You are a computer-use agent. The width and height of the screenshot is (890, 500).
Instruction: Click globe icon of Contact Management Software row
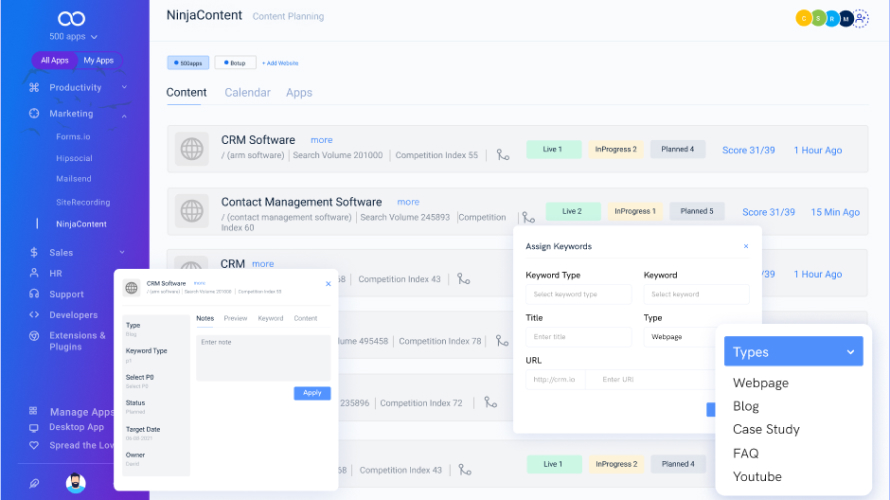pos(191,211)
